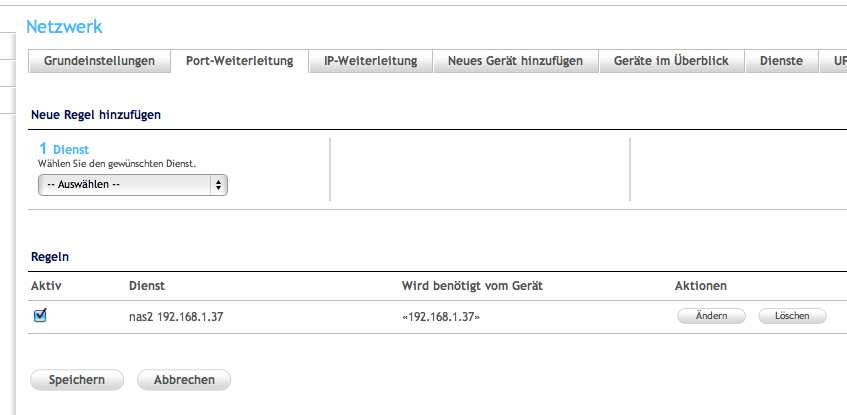Open the Dienste tab

coord(781,61)
